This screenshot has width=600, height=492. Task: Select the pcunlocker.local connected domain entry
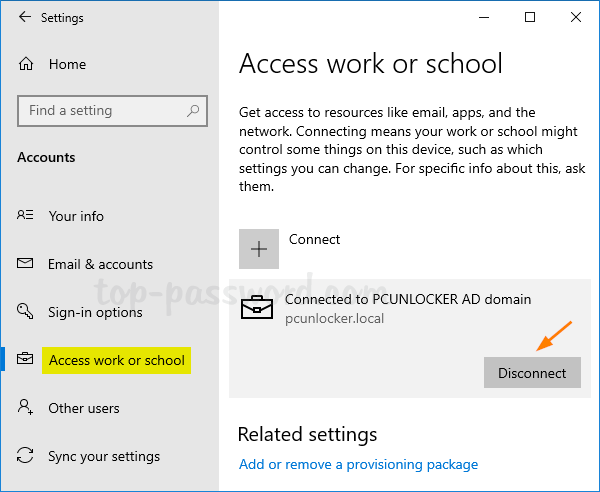tap(407, 309)
